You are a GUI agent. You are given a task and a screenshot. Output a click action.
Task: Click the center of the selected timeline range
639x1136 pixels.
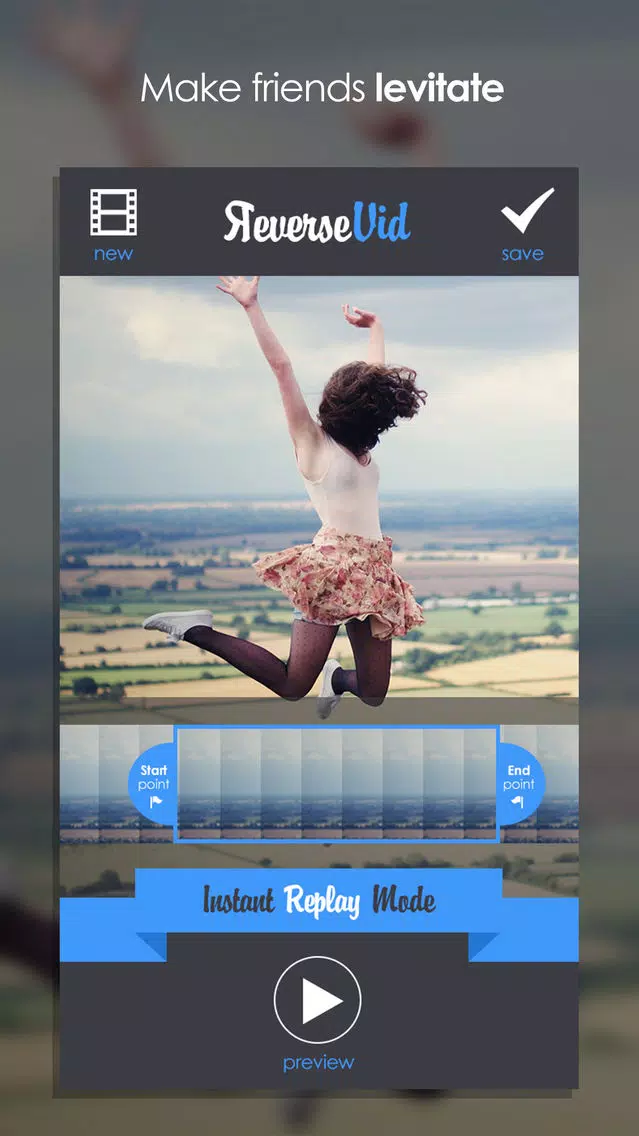[x=337, y=784]
